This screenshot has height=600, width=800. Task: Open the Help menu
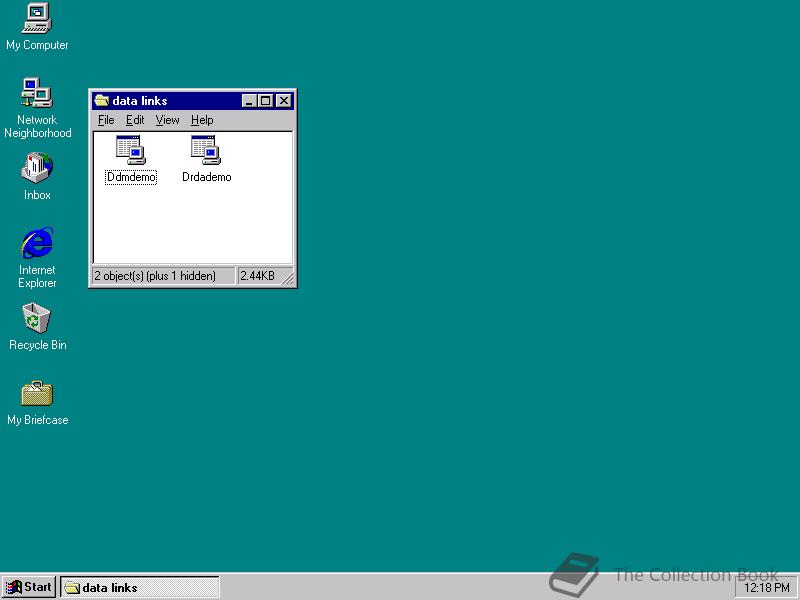(202, 120)
